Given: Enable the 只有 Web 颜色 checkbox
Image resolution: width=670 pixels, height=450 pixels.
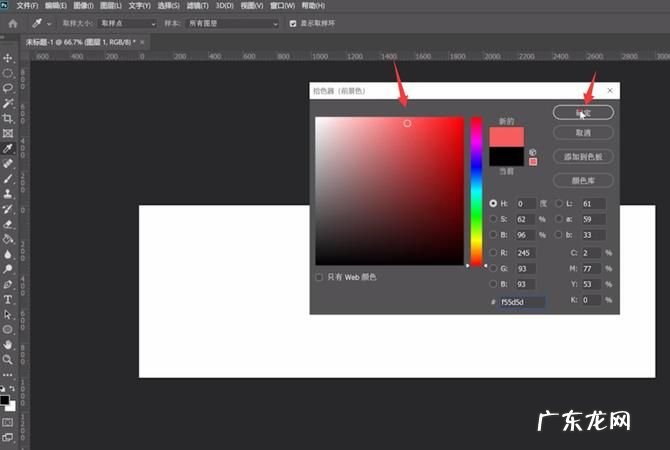Looking at the screenshot, I should pos(319,277).
